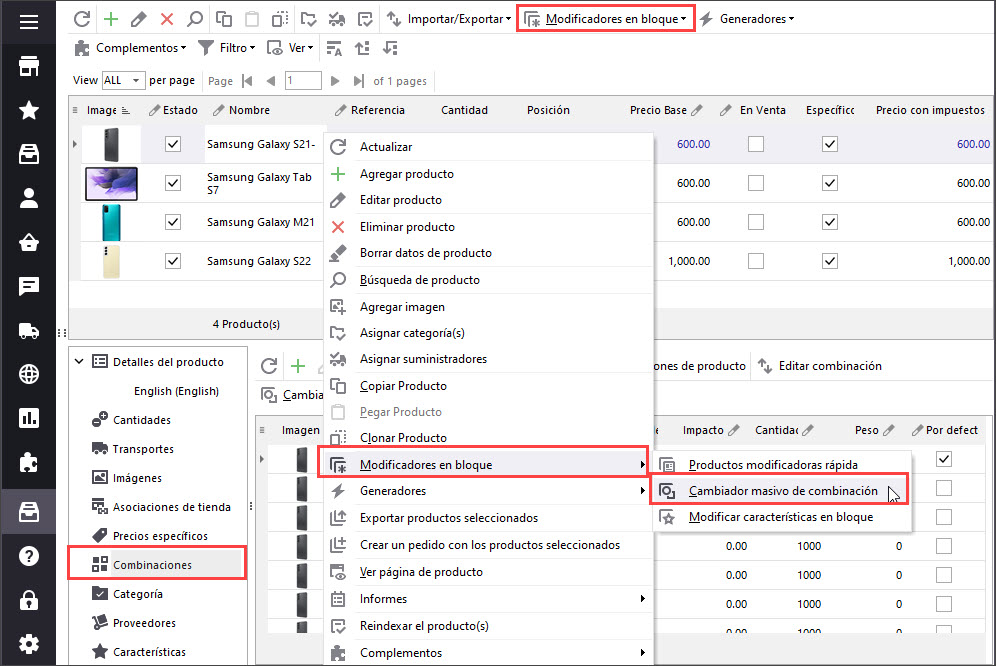Click the page number input field
Screen dimensions: 996x666
click(303, 81)
